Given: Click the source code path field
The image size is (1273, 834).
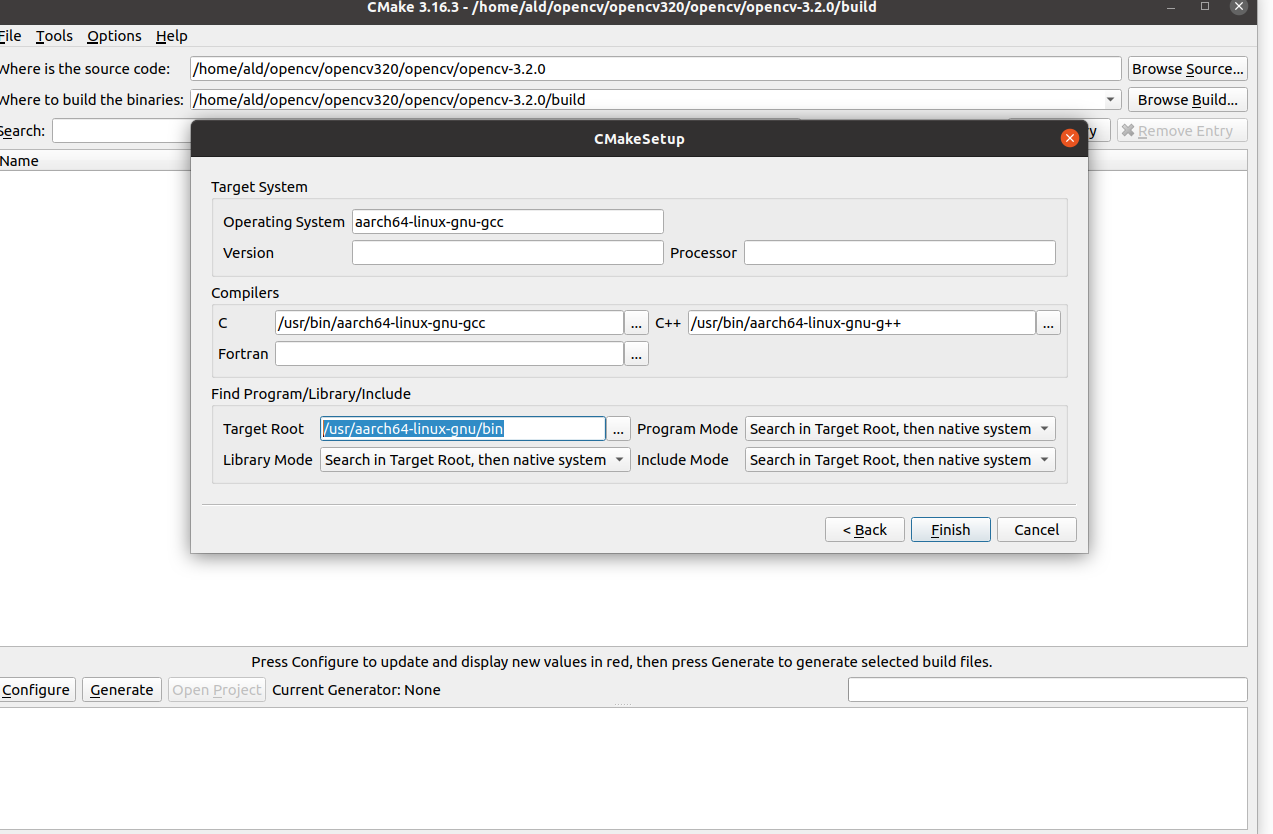Looking at the screenshot, I should coord(656,69).
